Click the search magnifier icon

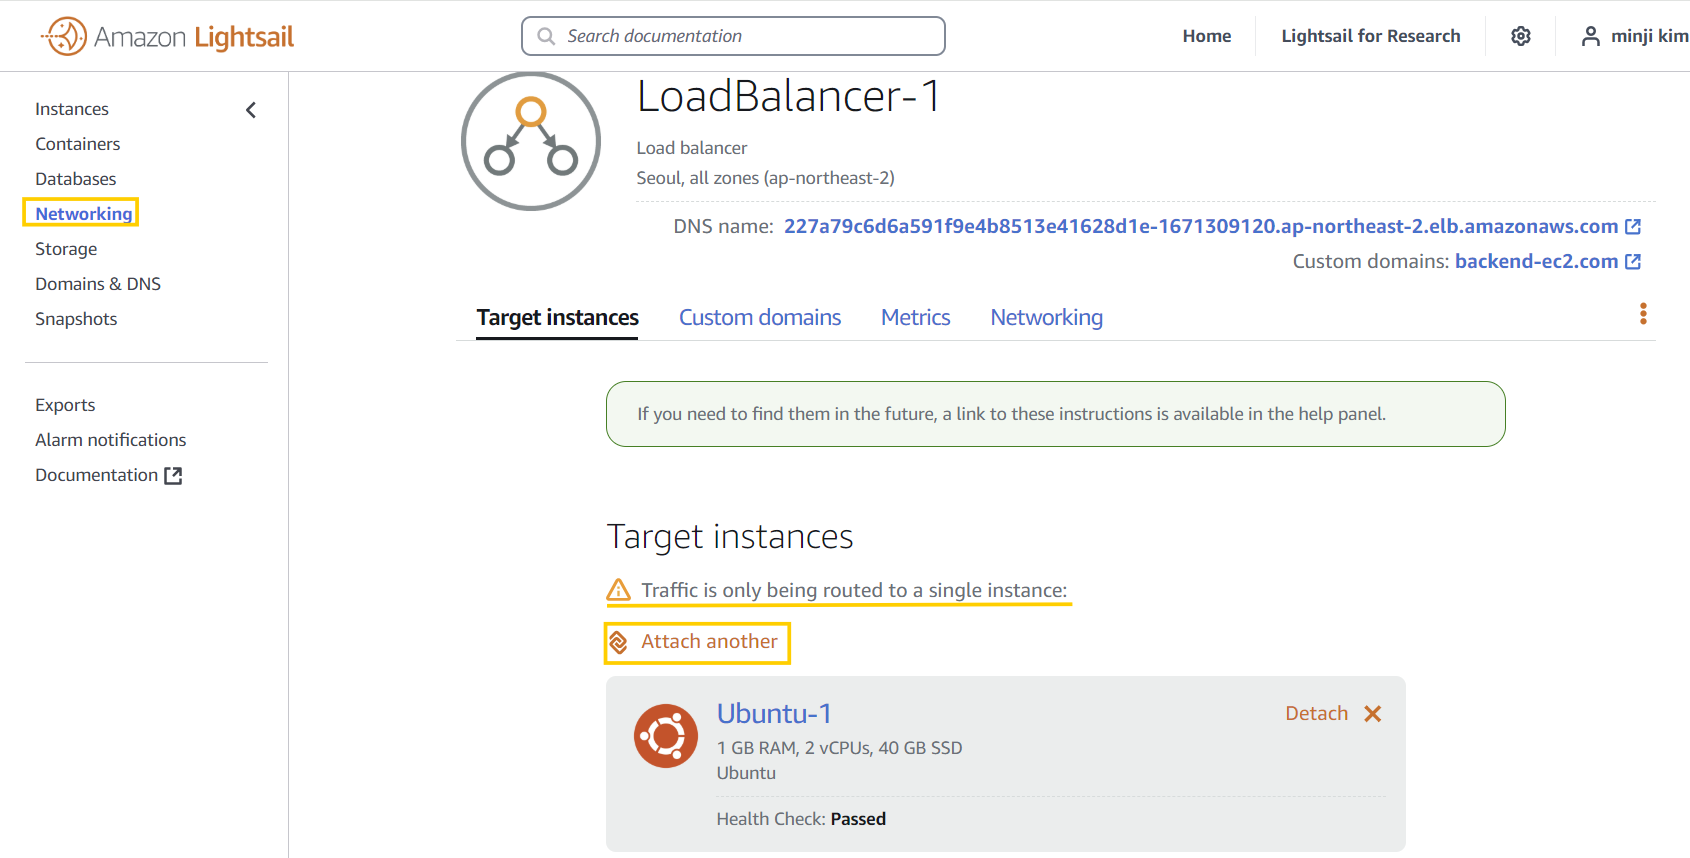(546, 36)
